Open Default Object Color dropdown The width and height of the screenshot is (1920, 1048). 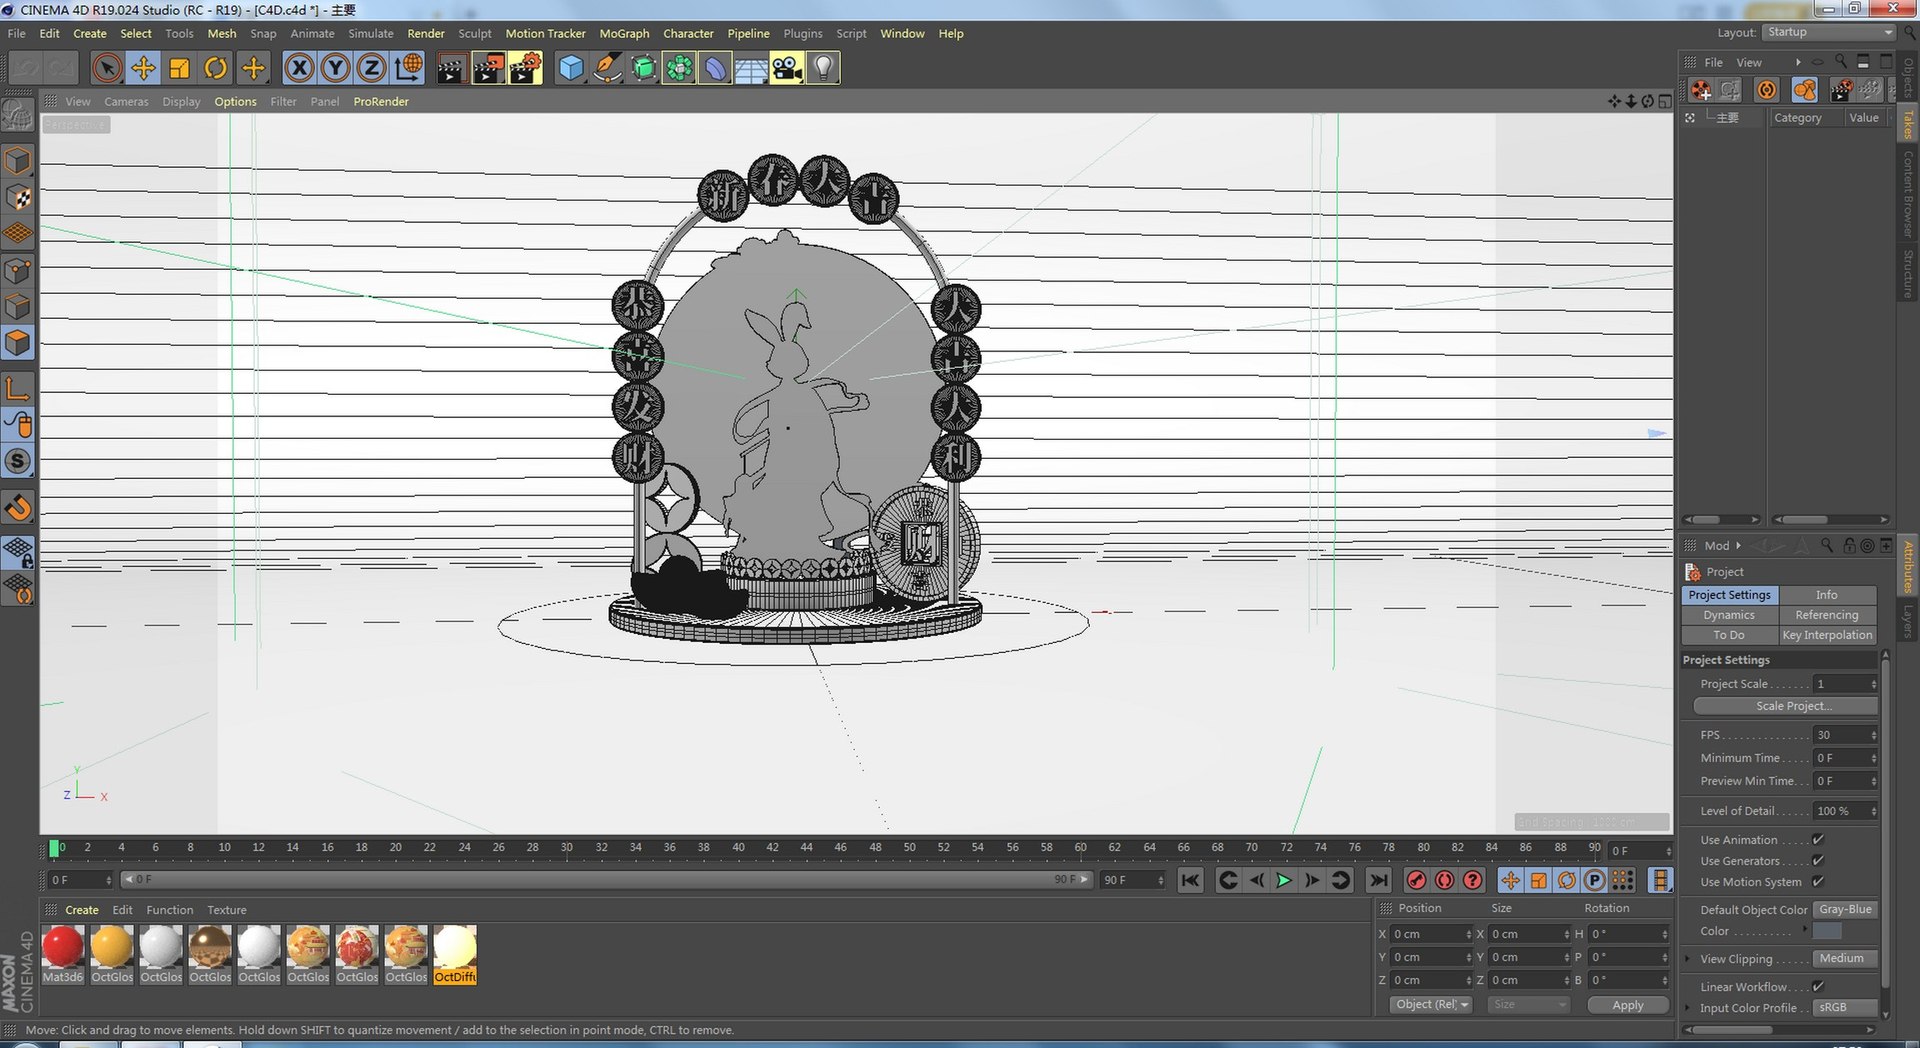pos(1845,910)
